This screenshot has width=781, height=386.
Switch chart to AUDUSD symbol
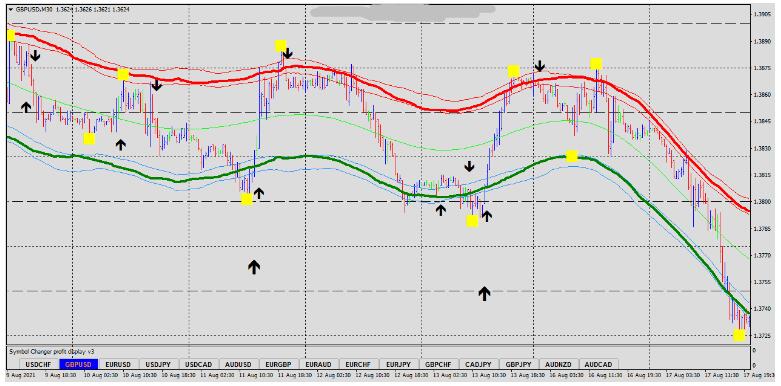click(239, 364)
